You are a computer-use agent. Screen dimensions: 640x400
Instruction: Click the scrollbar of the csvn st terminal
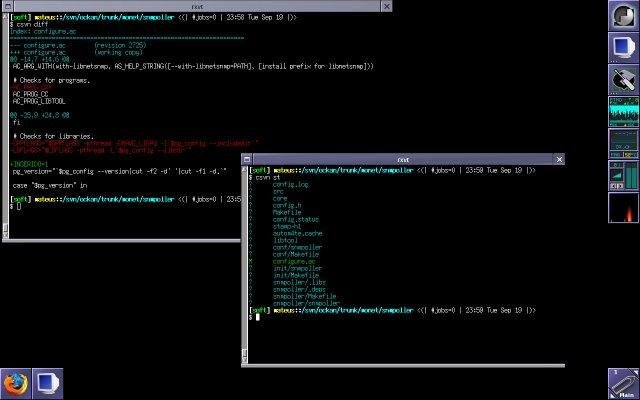(x=244, y=264)
